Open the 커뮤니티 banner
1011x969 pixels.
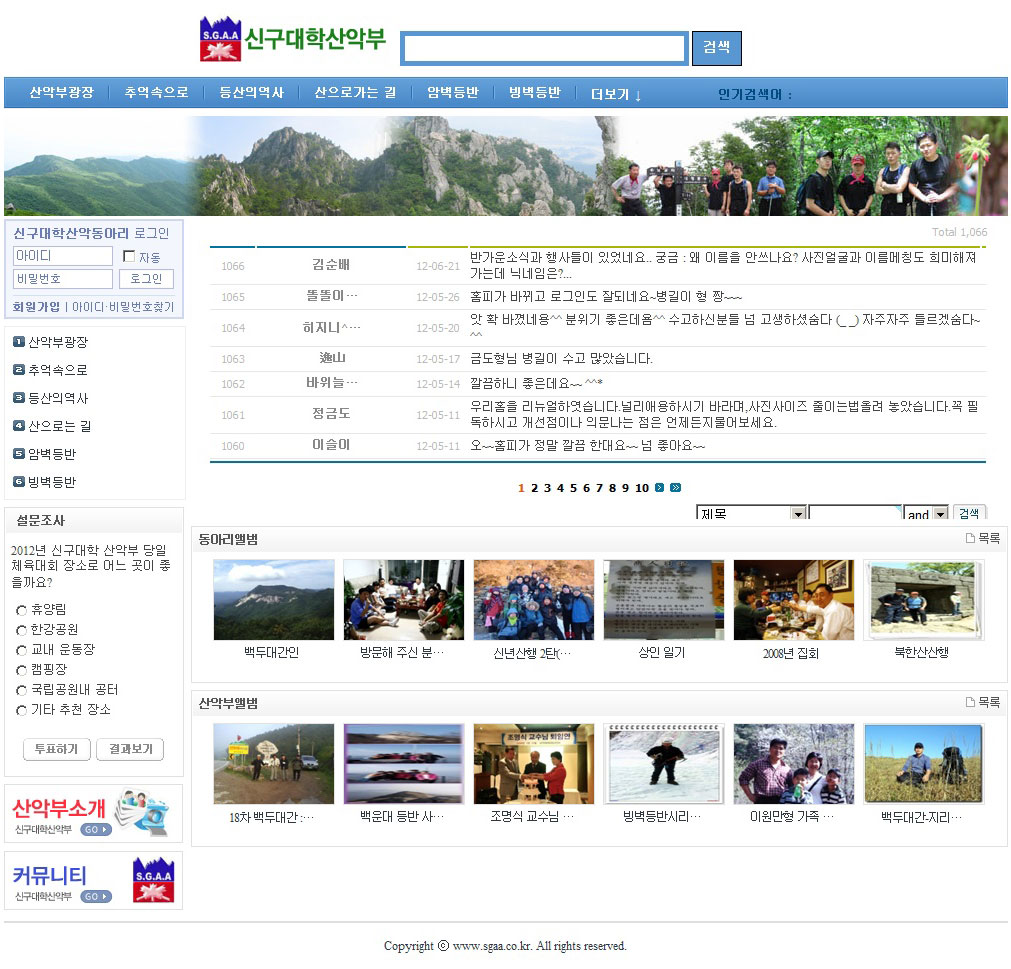(94, 881)
